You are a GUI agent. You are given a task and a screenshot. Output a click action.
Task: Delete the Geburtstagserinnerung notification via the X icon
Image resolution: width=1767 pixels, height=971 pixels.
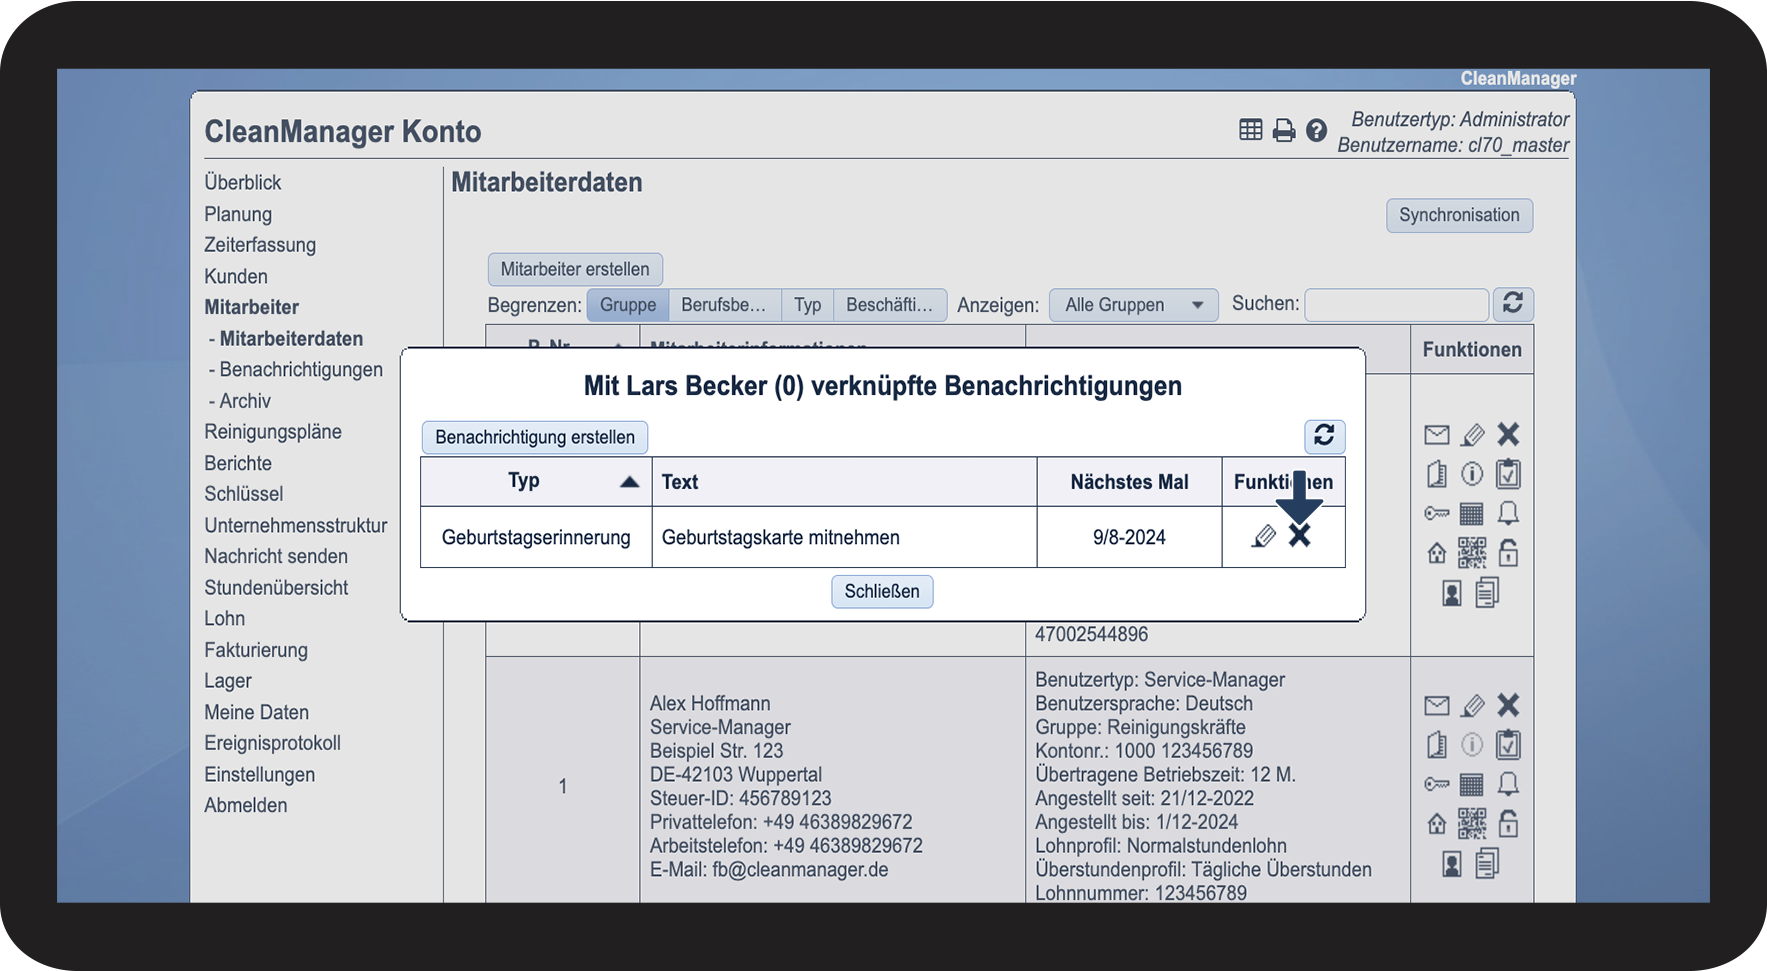pos(1299,536)
